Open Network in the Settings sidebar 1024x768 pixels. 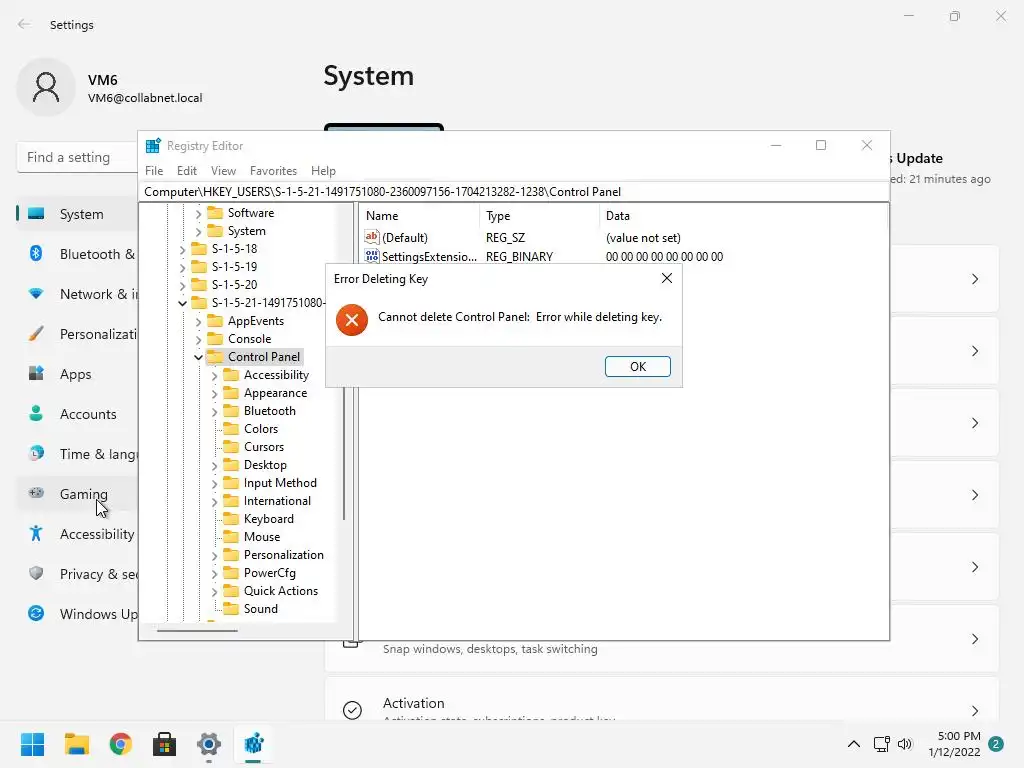point(77,294)
